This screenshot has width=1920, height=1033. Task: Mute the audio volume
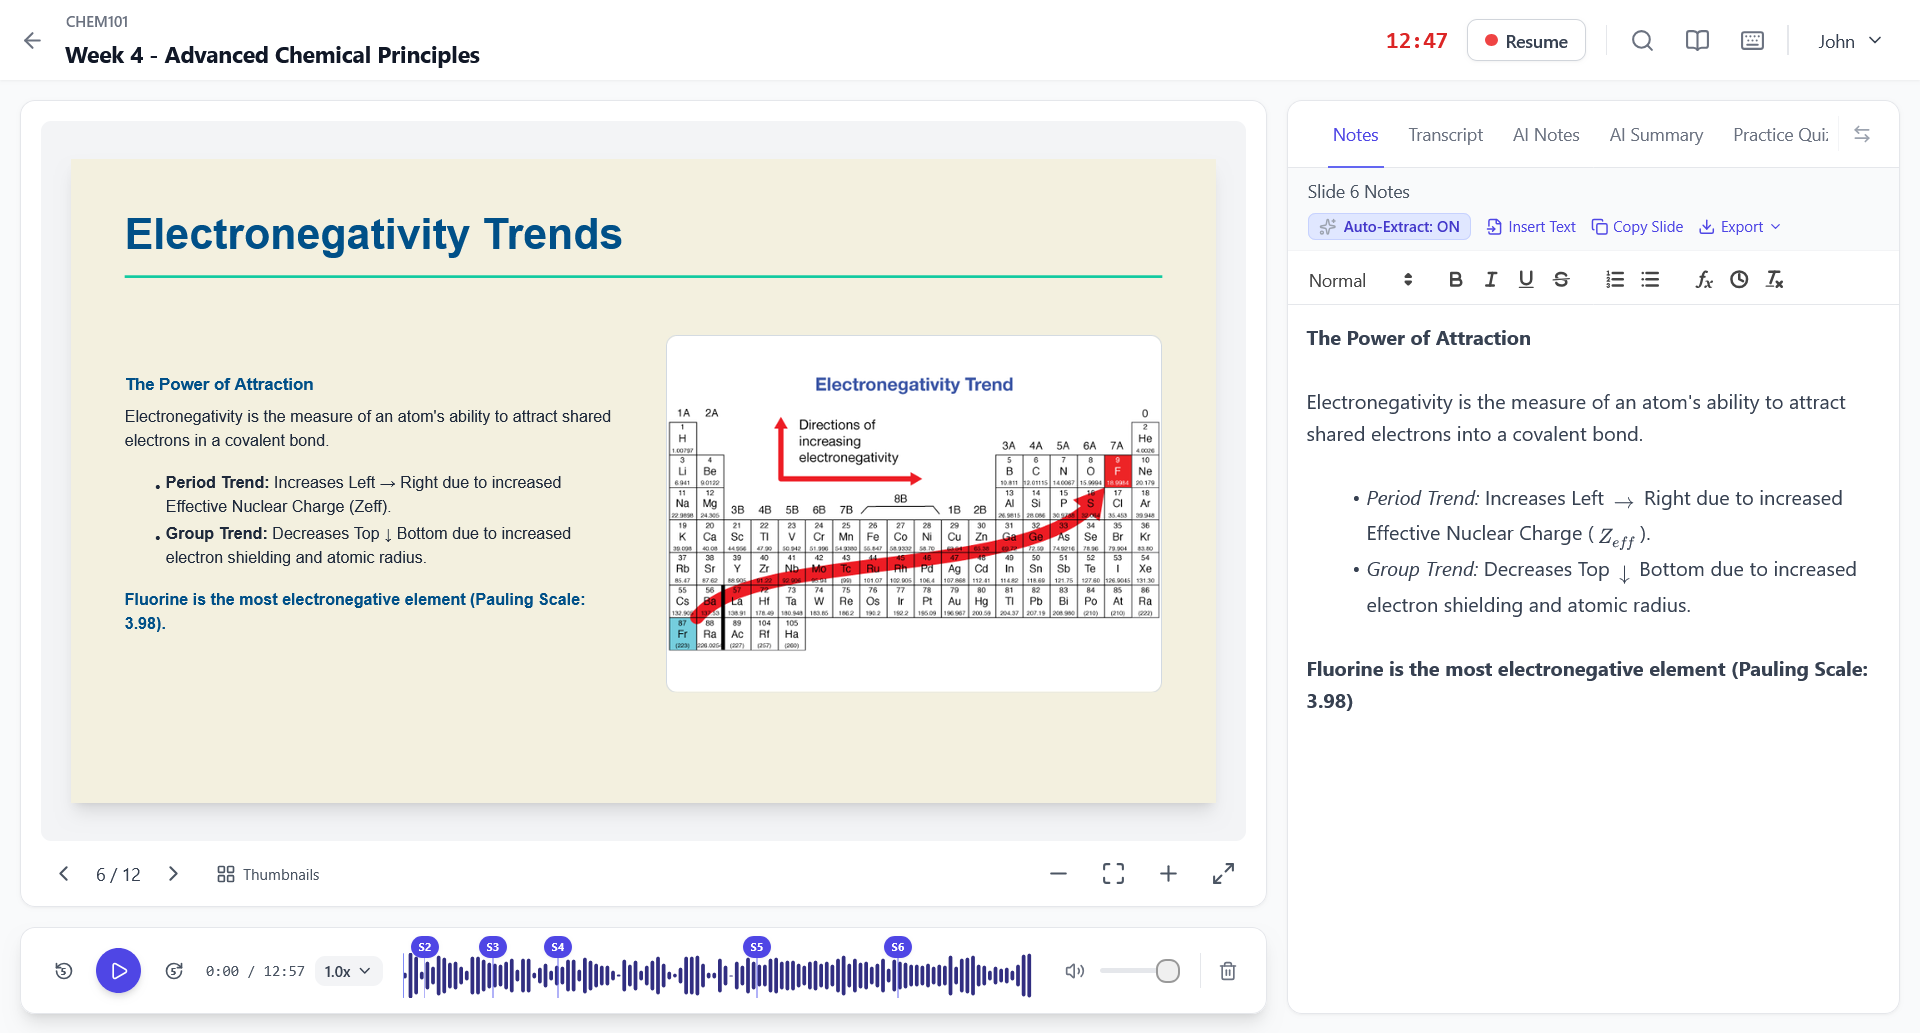click(1075, 971)
